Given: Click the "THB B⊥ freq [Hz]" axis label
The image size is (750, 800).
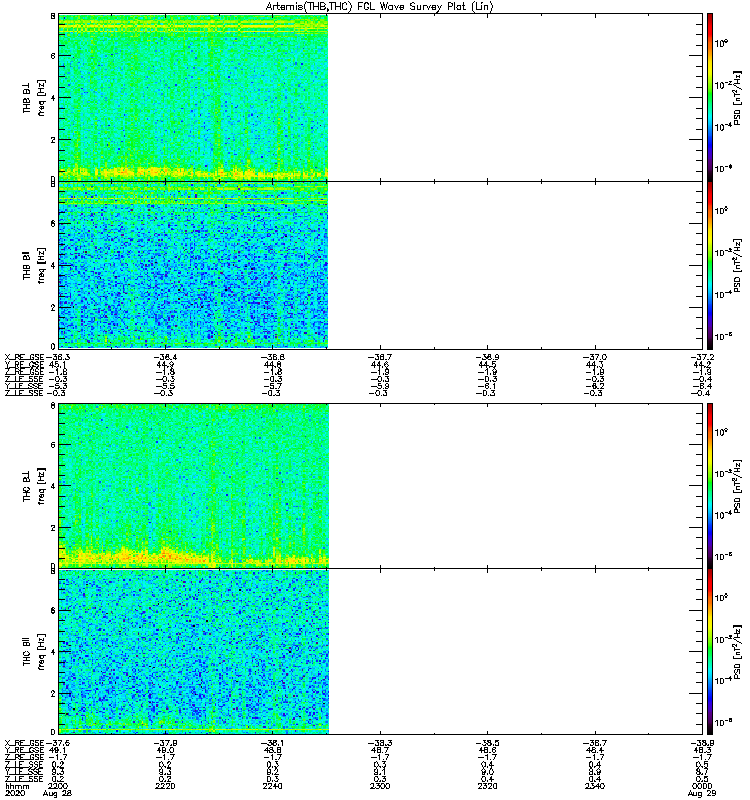Looking at the screenshot, I should pos(34,98).
